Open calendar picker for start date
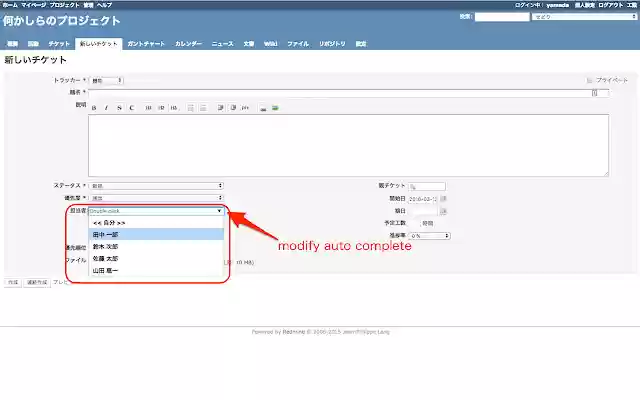The image size is (640, 400). [444, 199]
